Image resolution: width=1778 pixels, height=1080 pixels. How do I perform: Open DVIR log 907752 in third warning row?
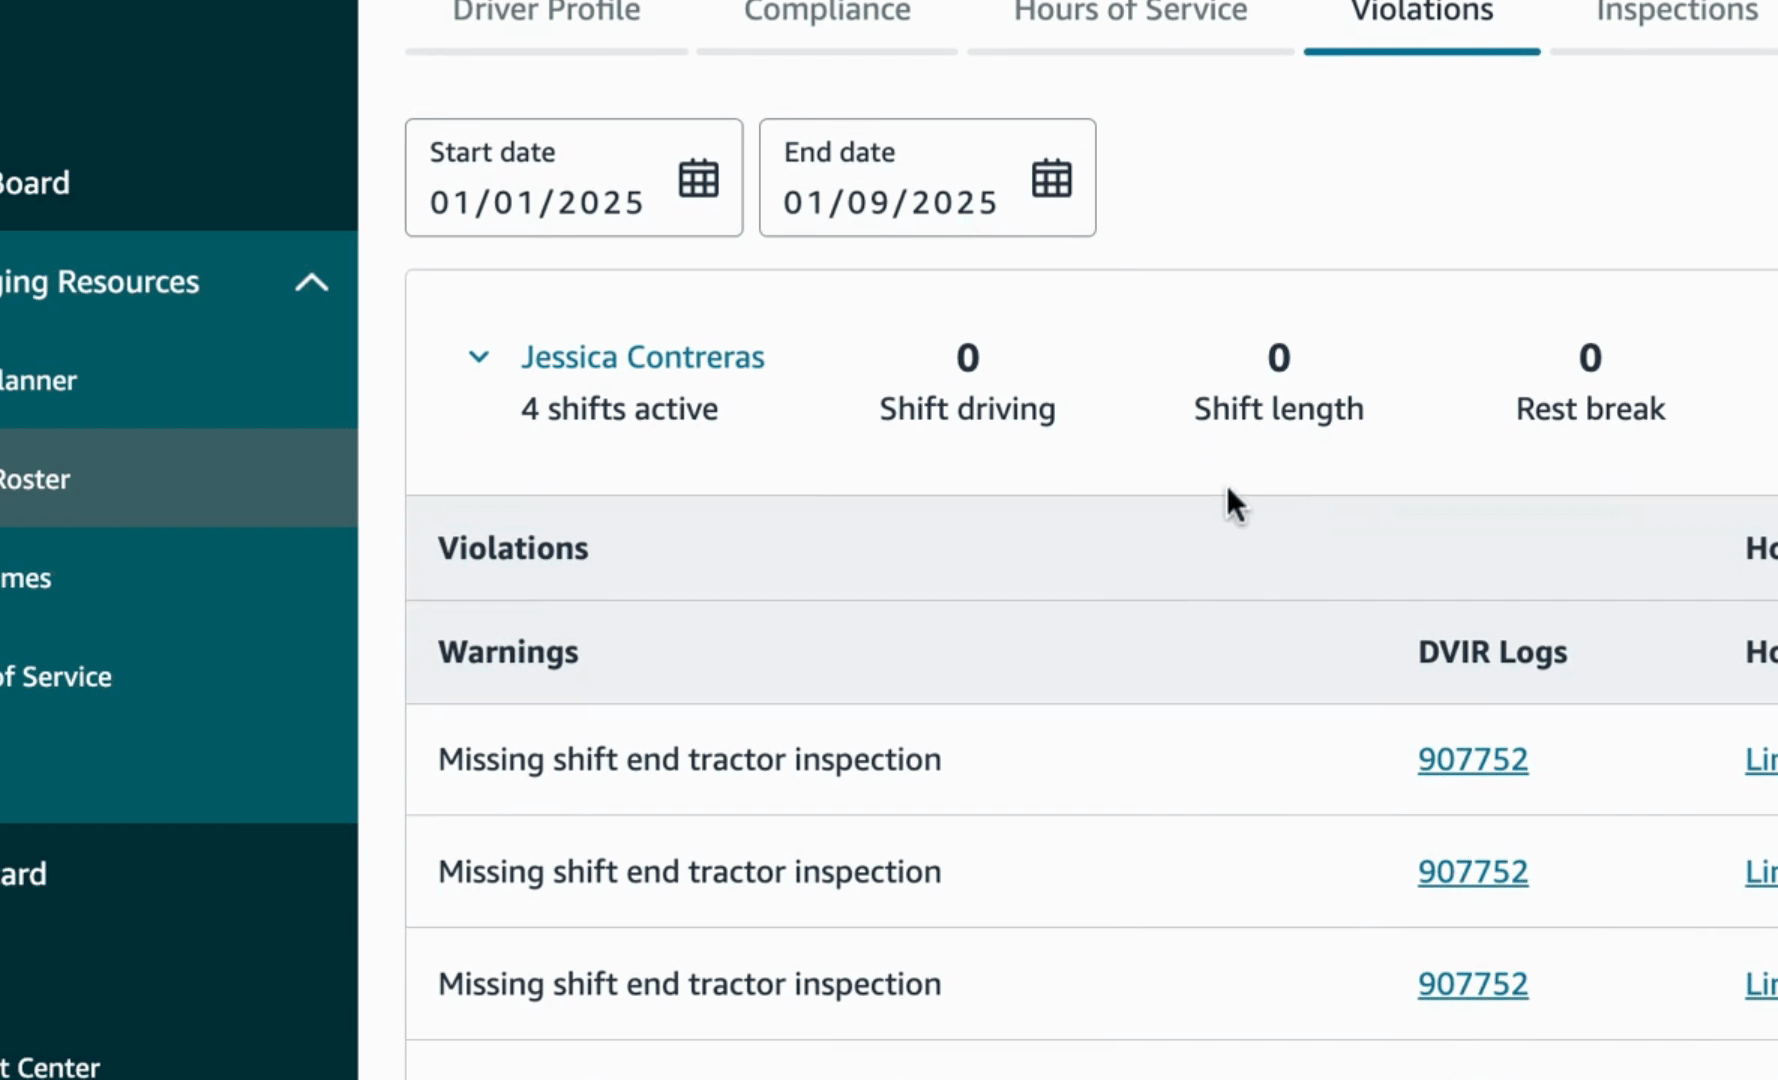point(1472,984)
